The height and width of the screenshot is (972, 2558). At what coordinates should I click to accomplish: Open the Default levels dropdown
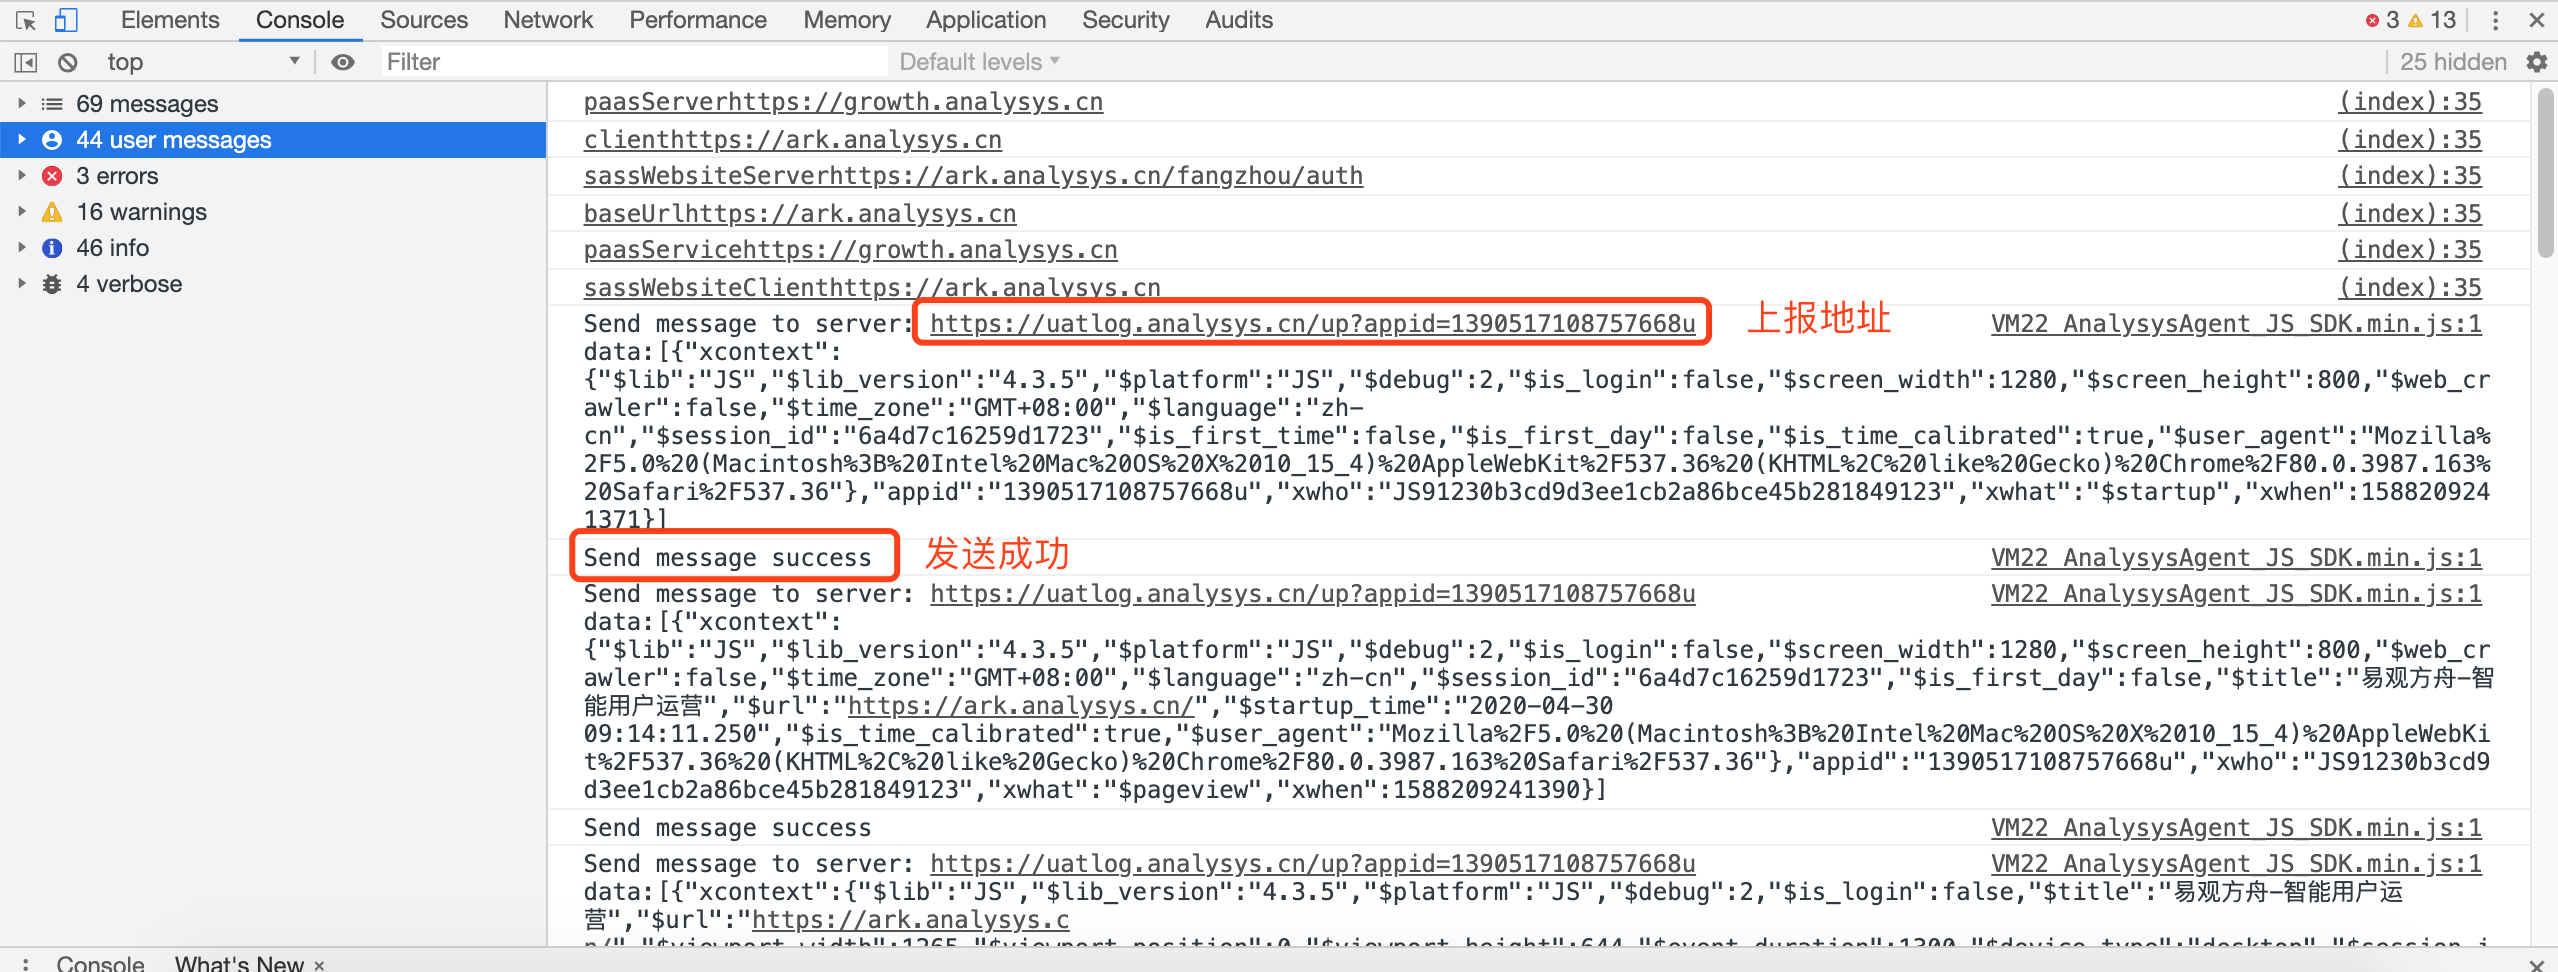pyautogui.click(x=979, y=62)
